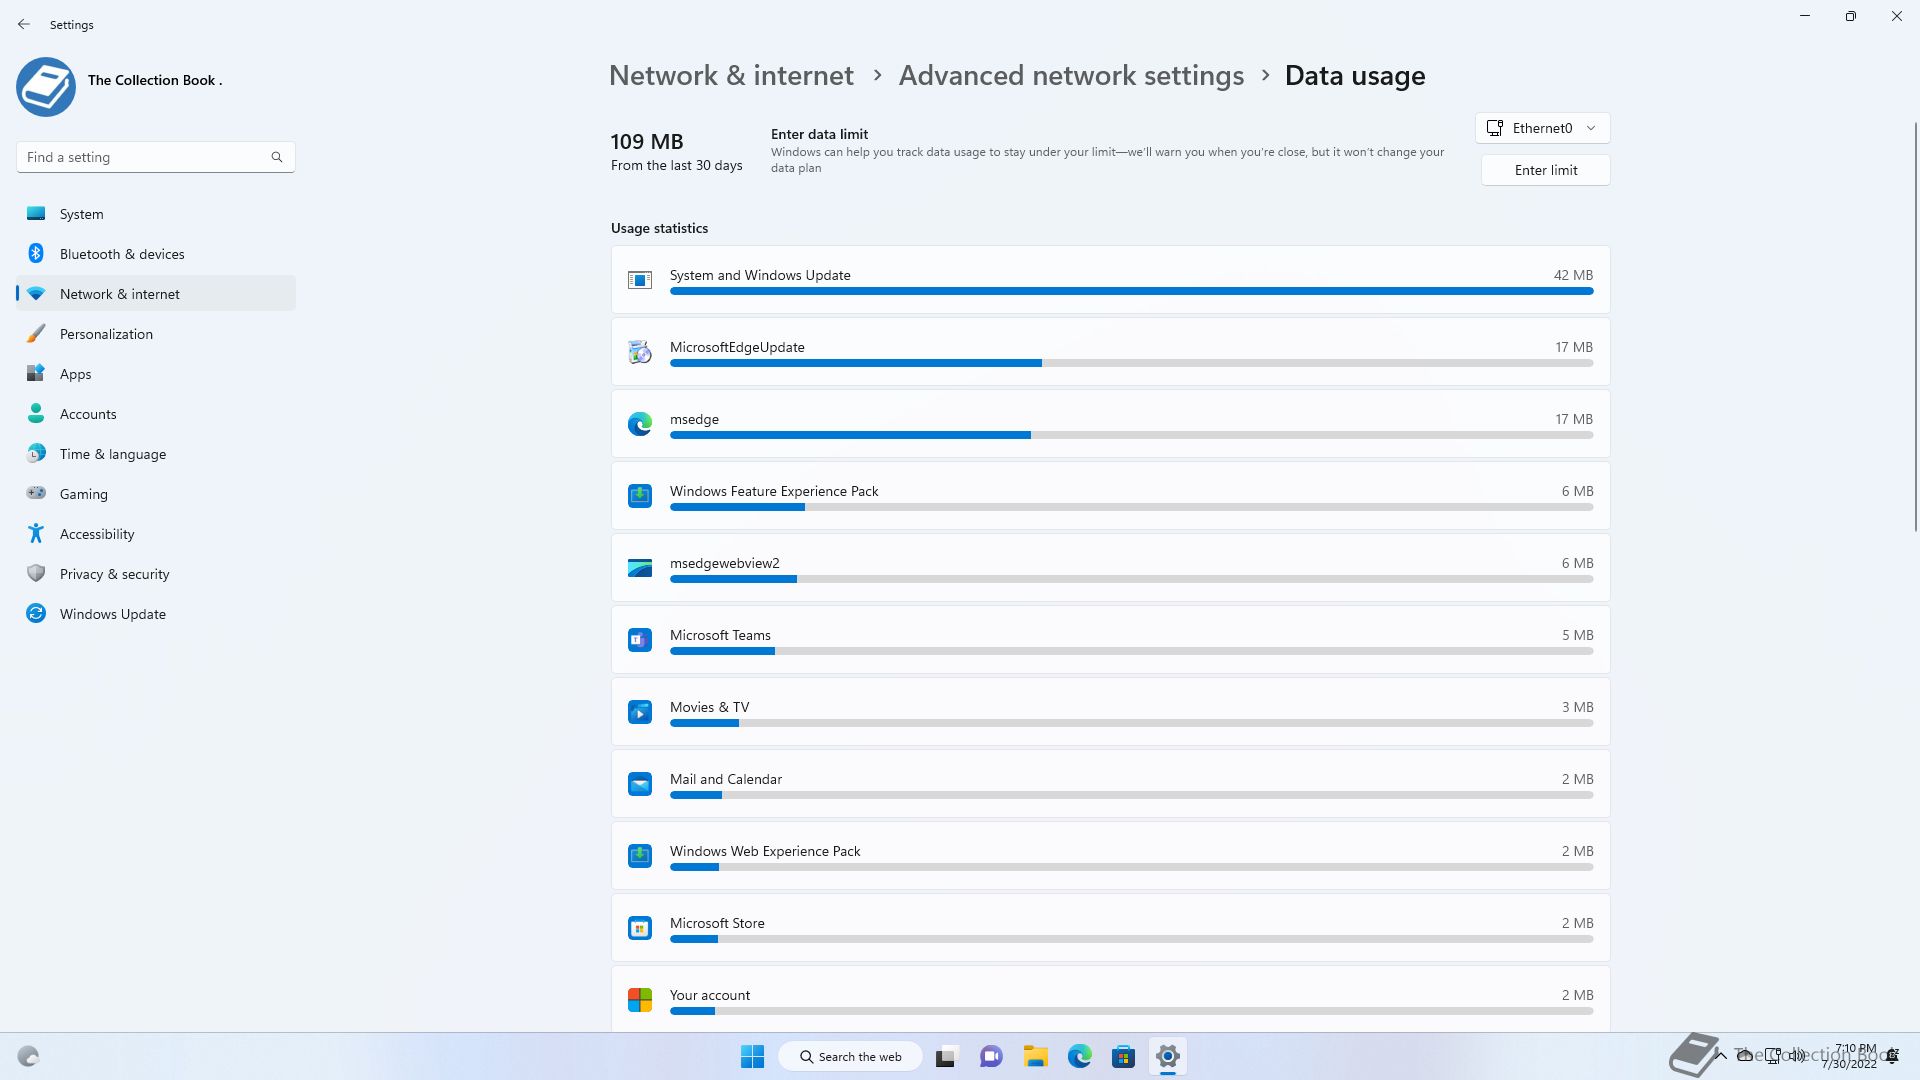Click the Your account row label
This screenshot has width=1920, height=1080.
pyautogui.click(x=710, y=995)
